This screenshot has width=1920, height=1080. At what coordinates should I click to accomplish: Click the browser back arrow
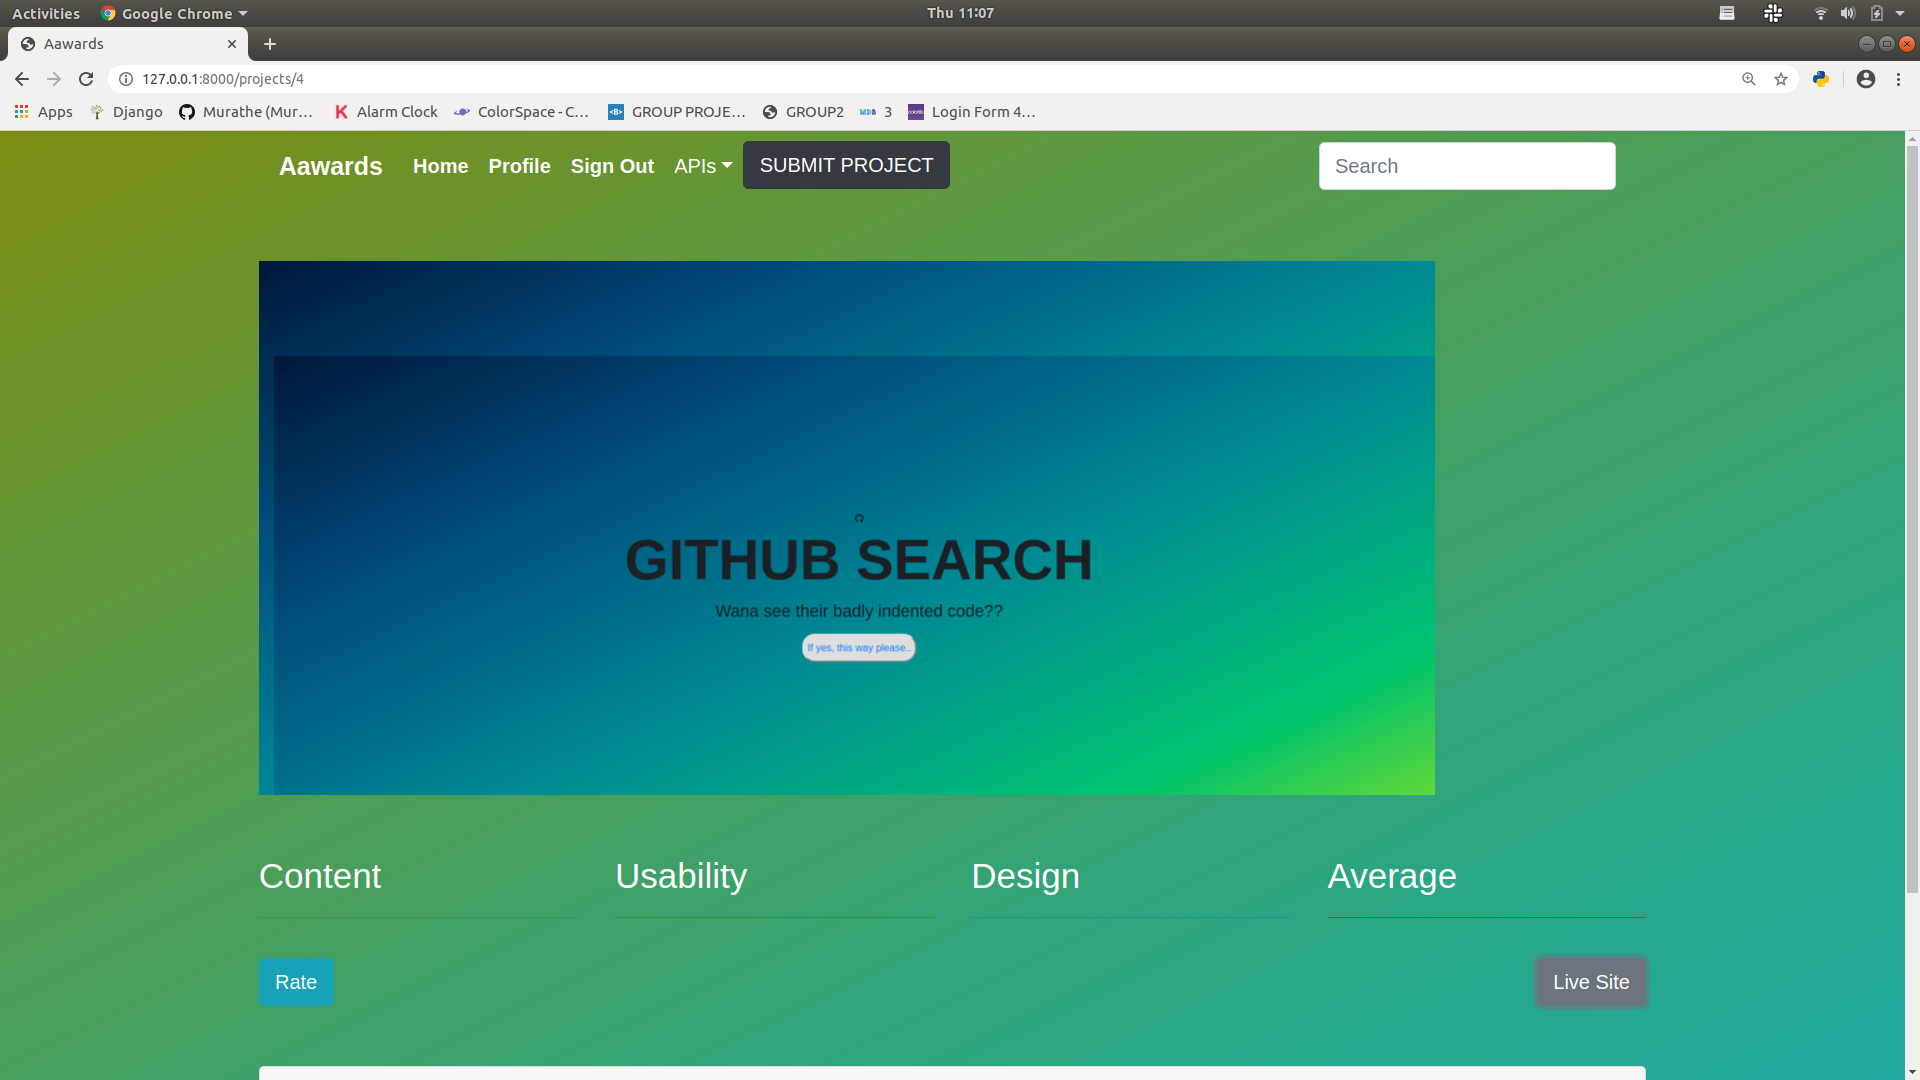pos(22,79)
